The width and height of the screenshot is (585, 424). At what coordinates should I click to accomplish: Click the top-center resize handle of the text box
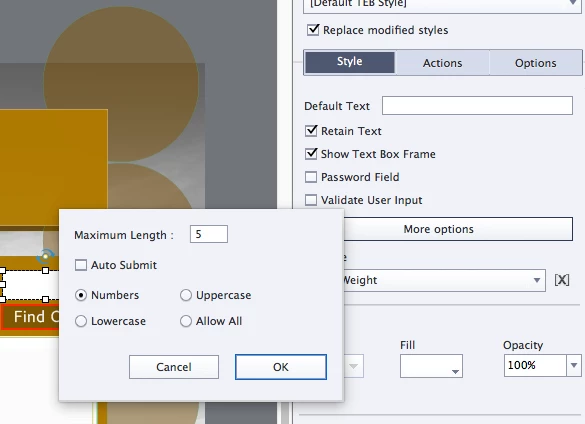46,270
